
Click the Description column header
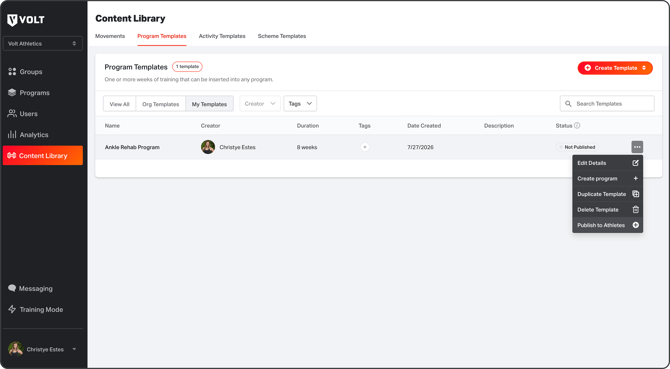click(x=499, y=126)
